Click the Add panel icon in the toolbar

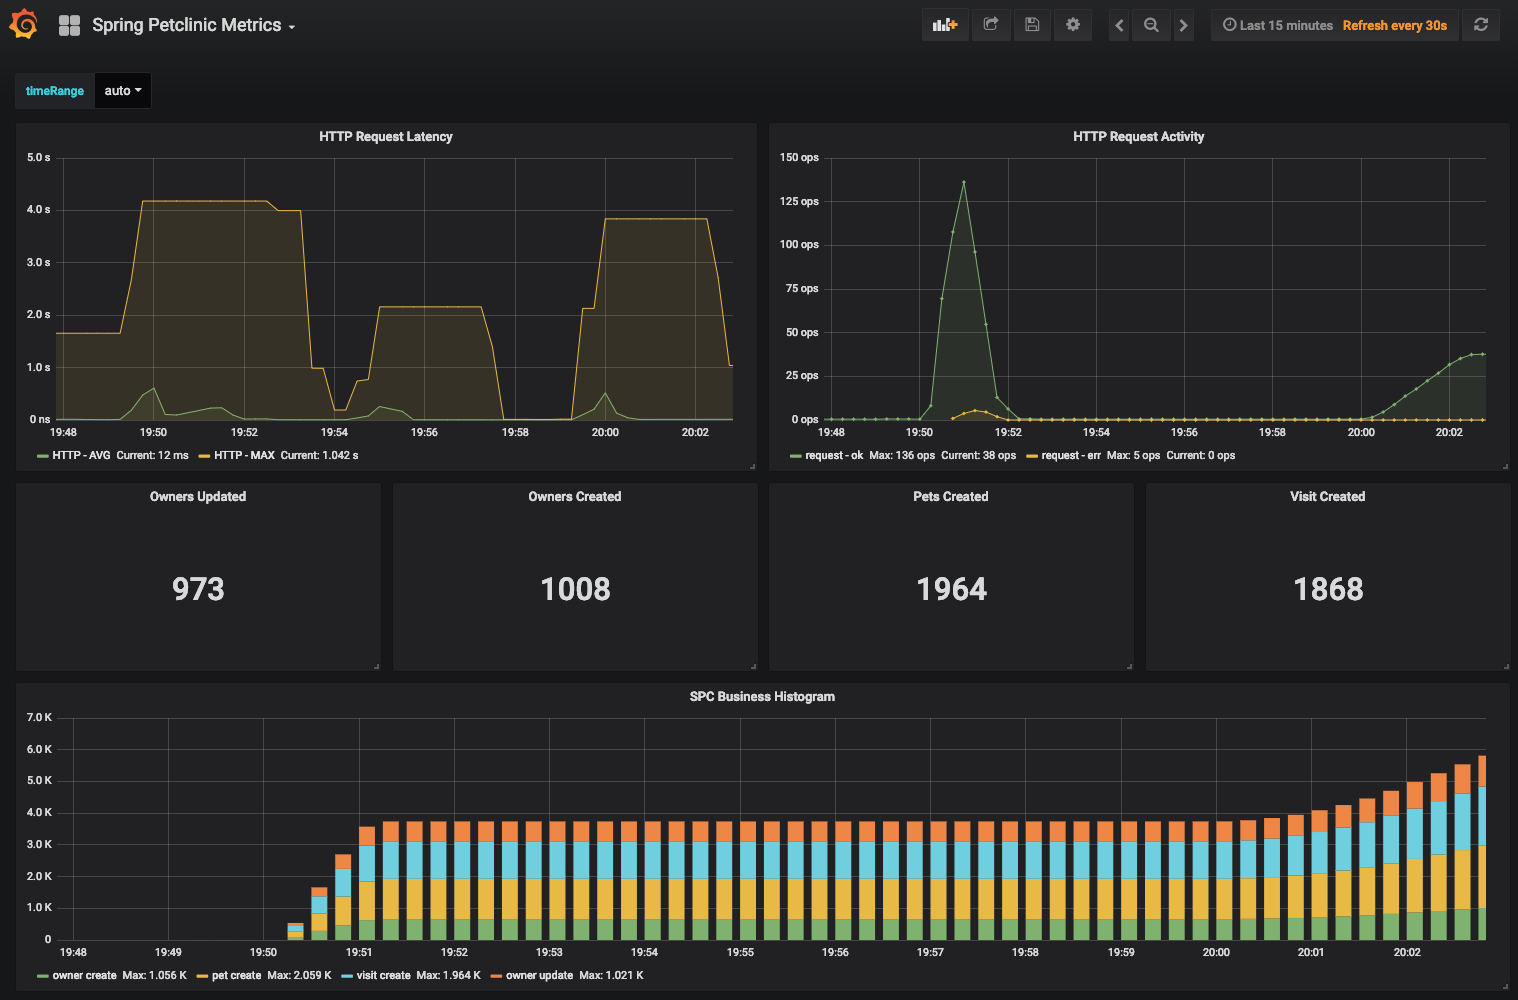tap(944, 24)
